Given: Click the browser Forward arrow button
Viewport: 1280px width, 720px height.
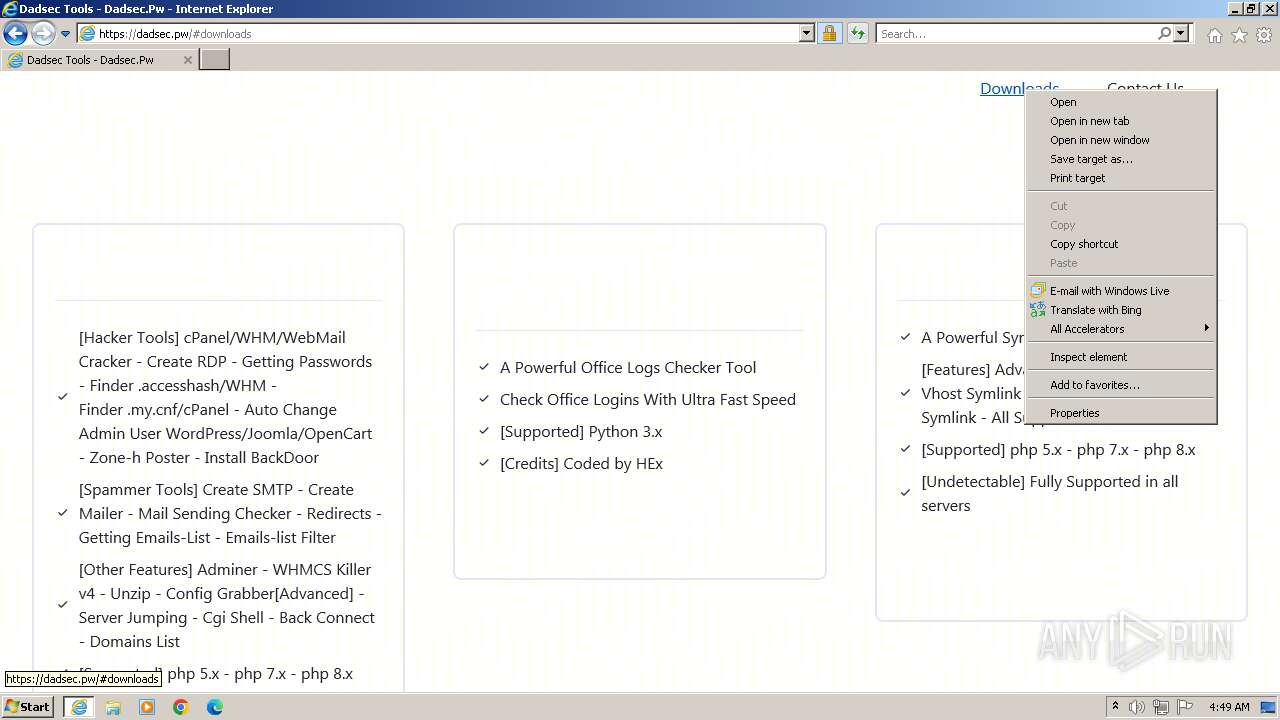Looking at the screenshot, I should click(43, 33).
